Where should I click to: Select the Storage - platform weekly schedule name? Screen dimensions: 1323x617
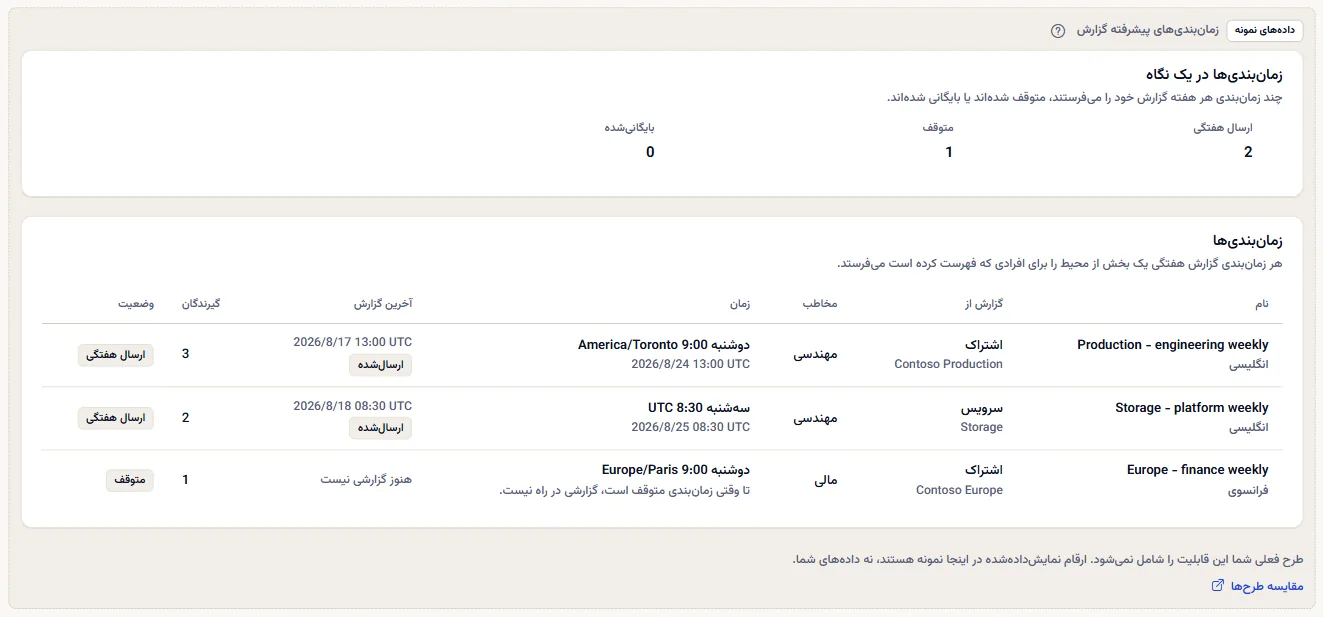point(1192,408)
